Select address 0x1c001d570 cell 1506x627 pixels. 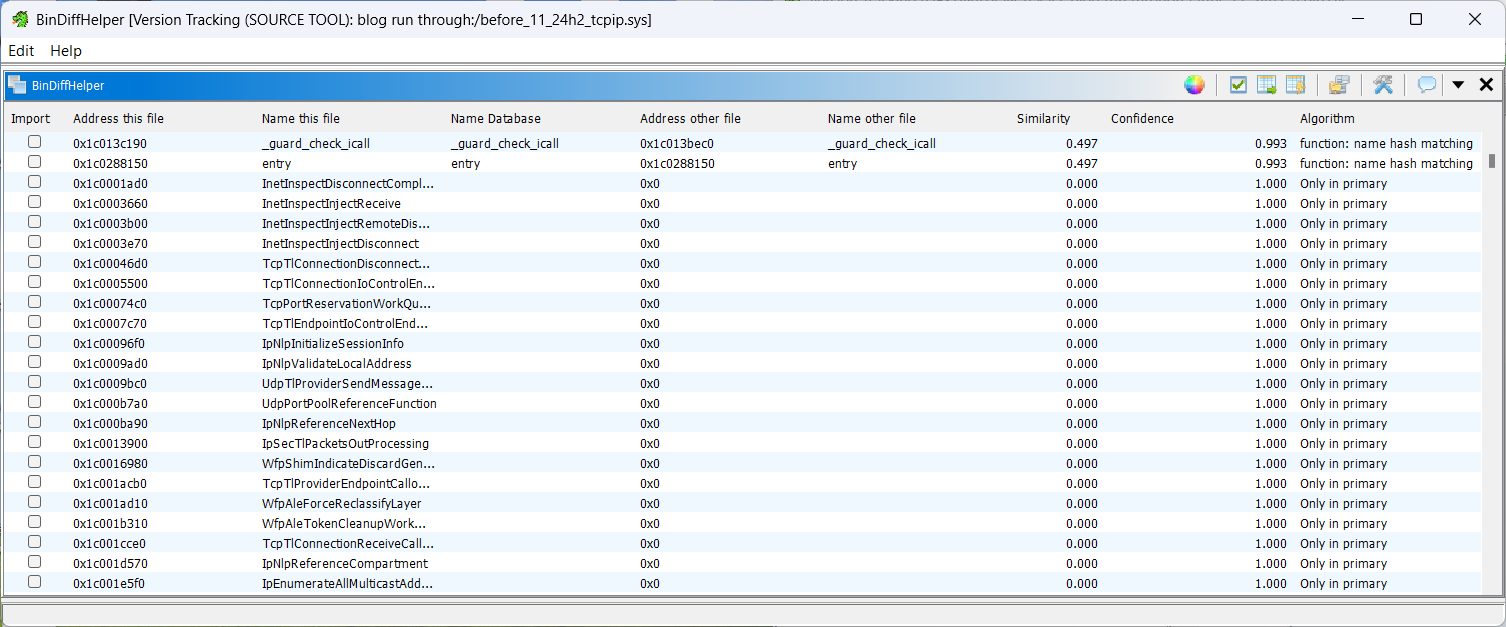point(110,564)
